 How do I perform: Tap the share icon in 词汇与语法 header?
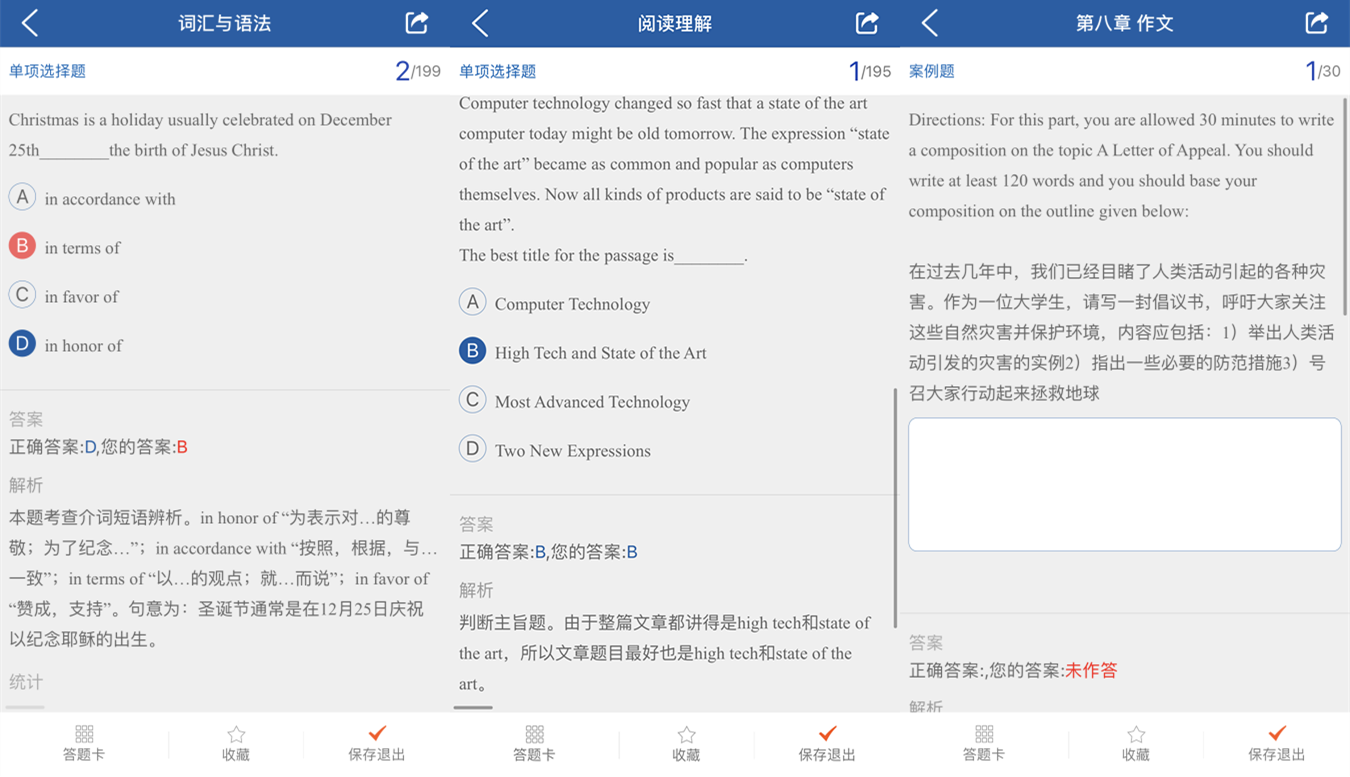click(x=417, y=23)
